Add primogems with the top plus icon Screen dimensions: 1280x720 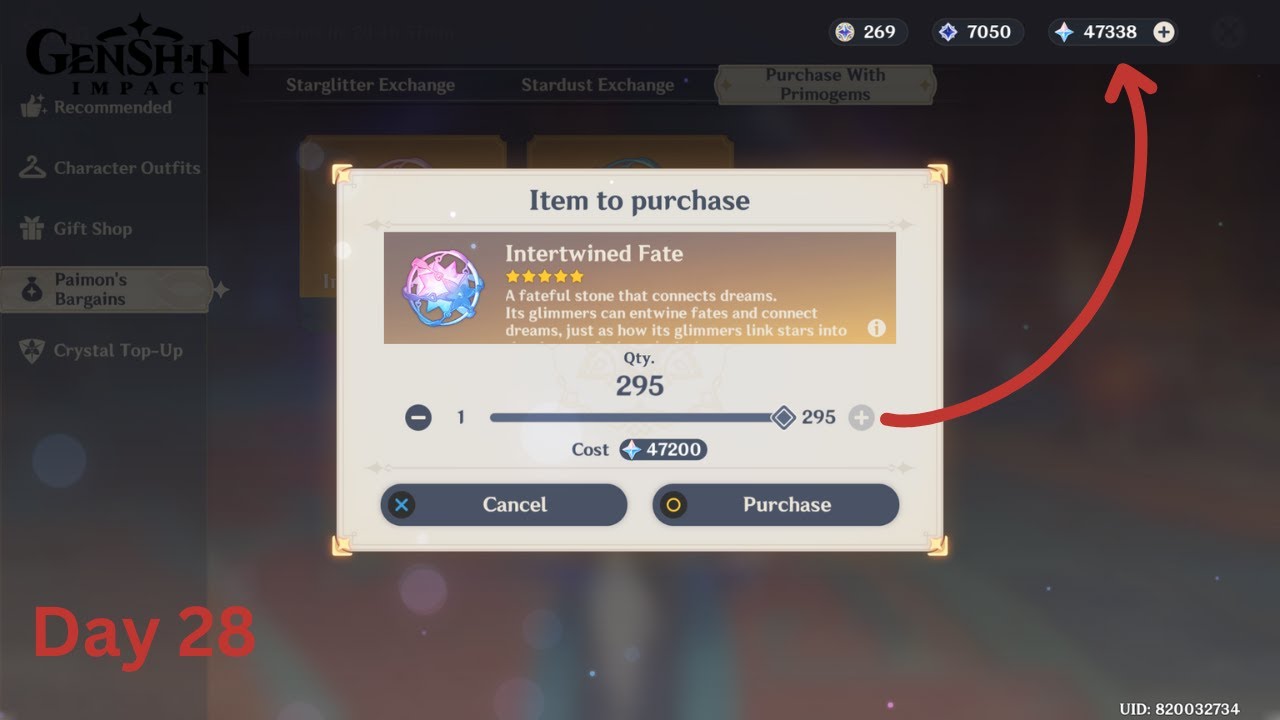(1163, 32)
